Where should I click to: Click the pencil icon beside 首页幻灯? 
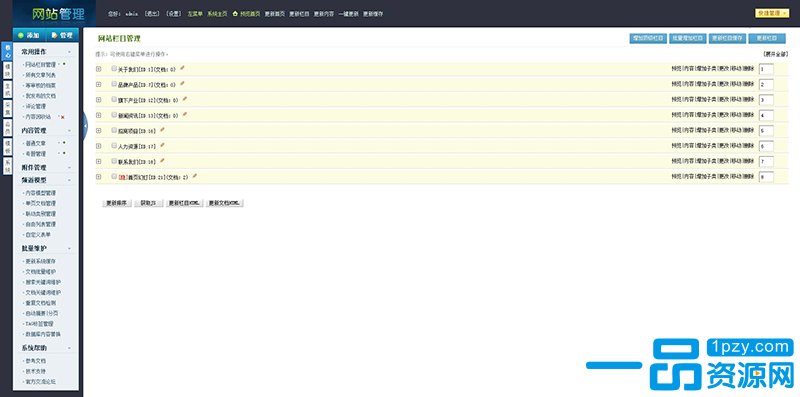(194, 176)
